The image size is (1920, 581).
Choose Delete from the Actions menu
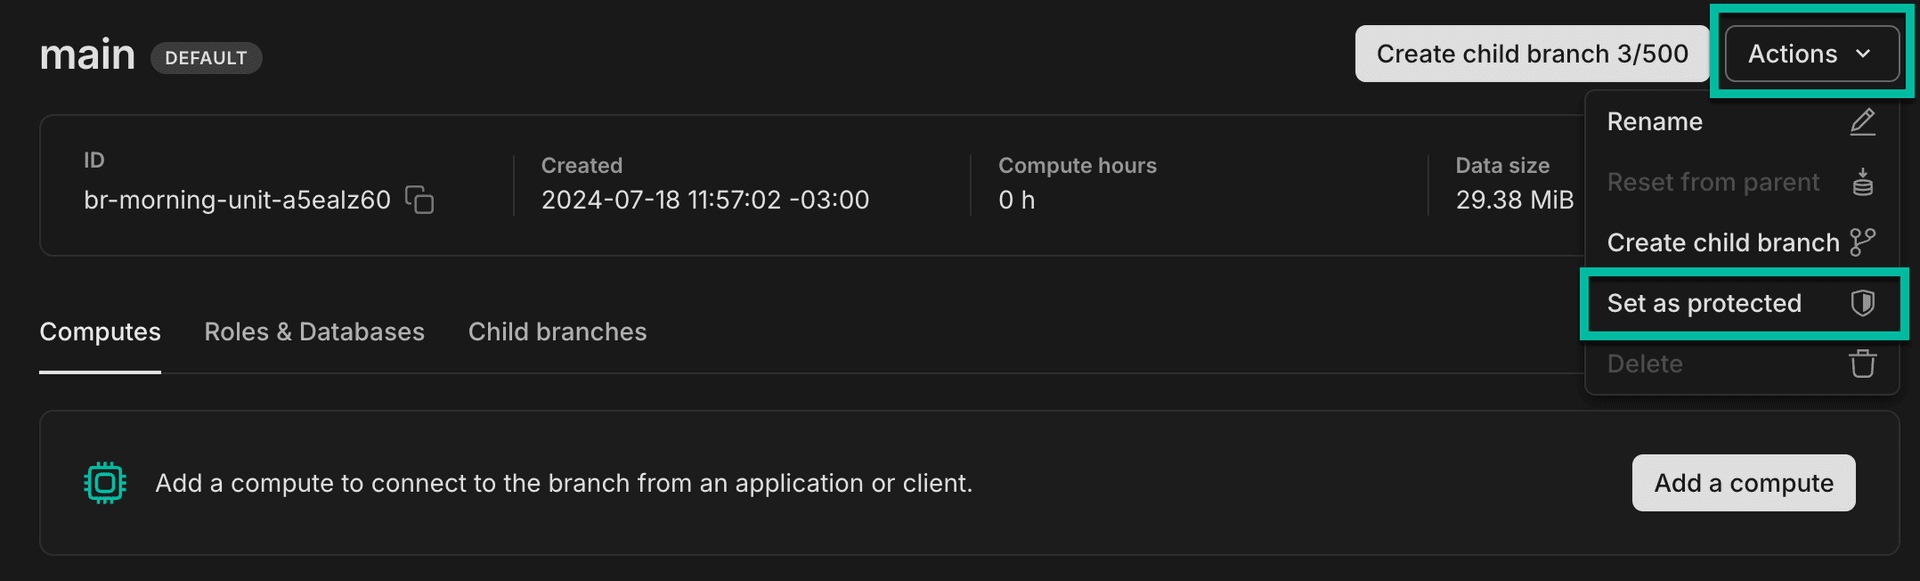pos(1644,364)
